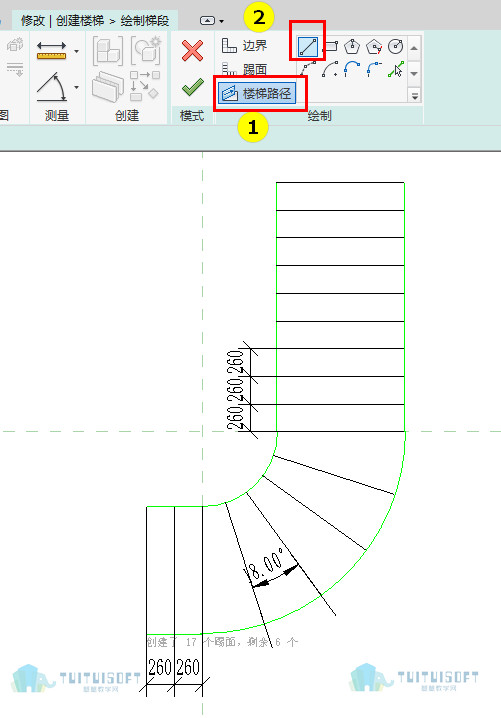Click the topmost vertical 260 dimension
The height and width of the screenshot is (718, 501).
[234, 362]
